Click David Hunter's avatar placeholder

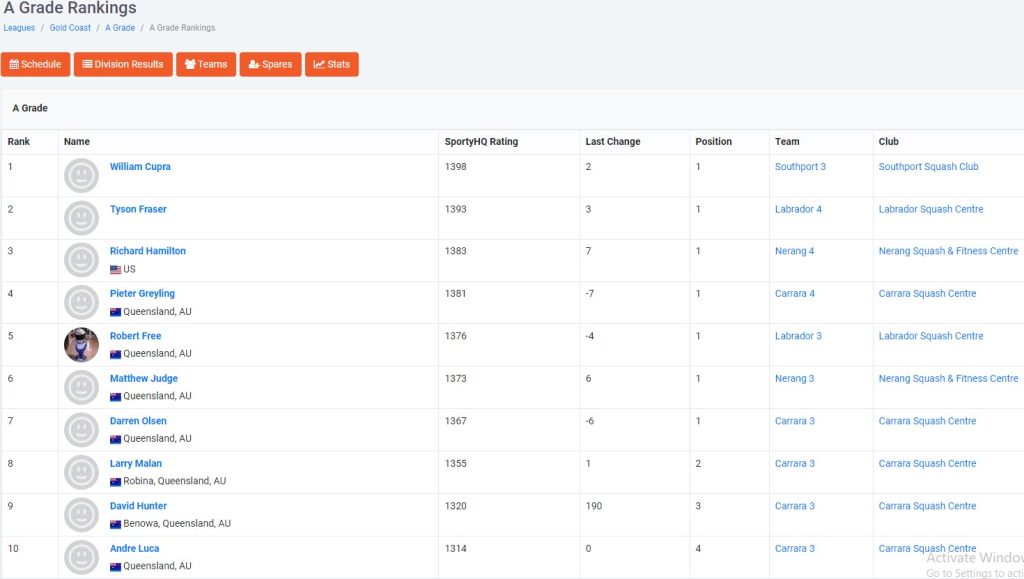point(82,514)
